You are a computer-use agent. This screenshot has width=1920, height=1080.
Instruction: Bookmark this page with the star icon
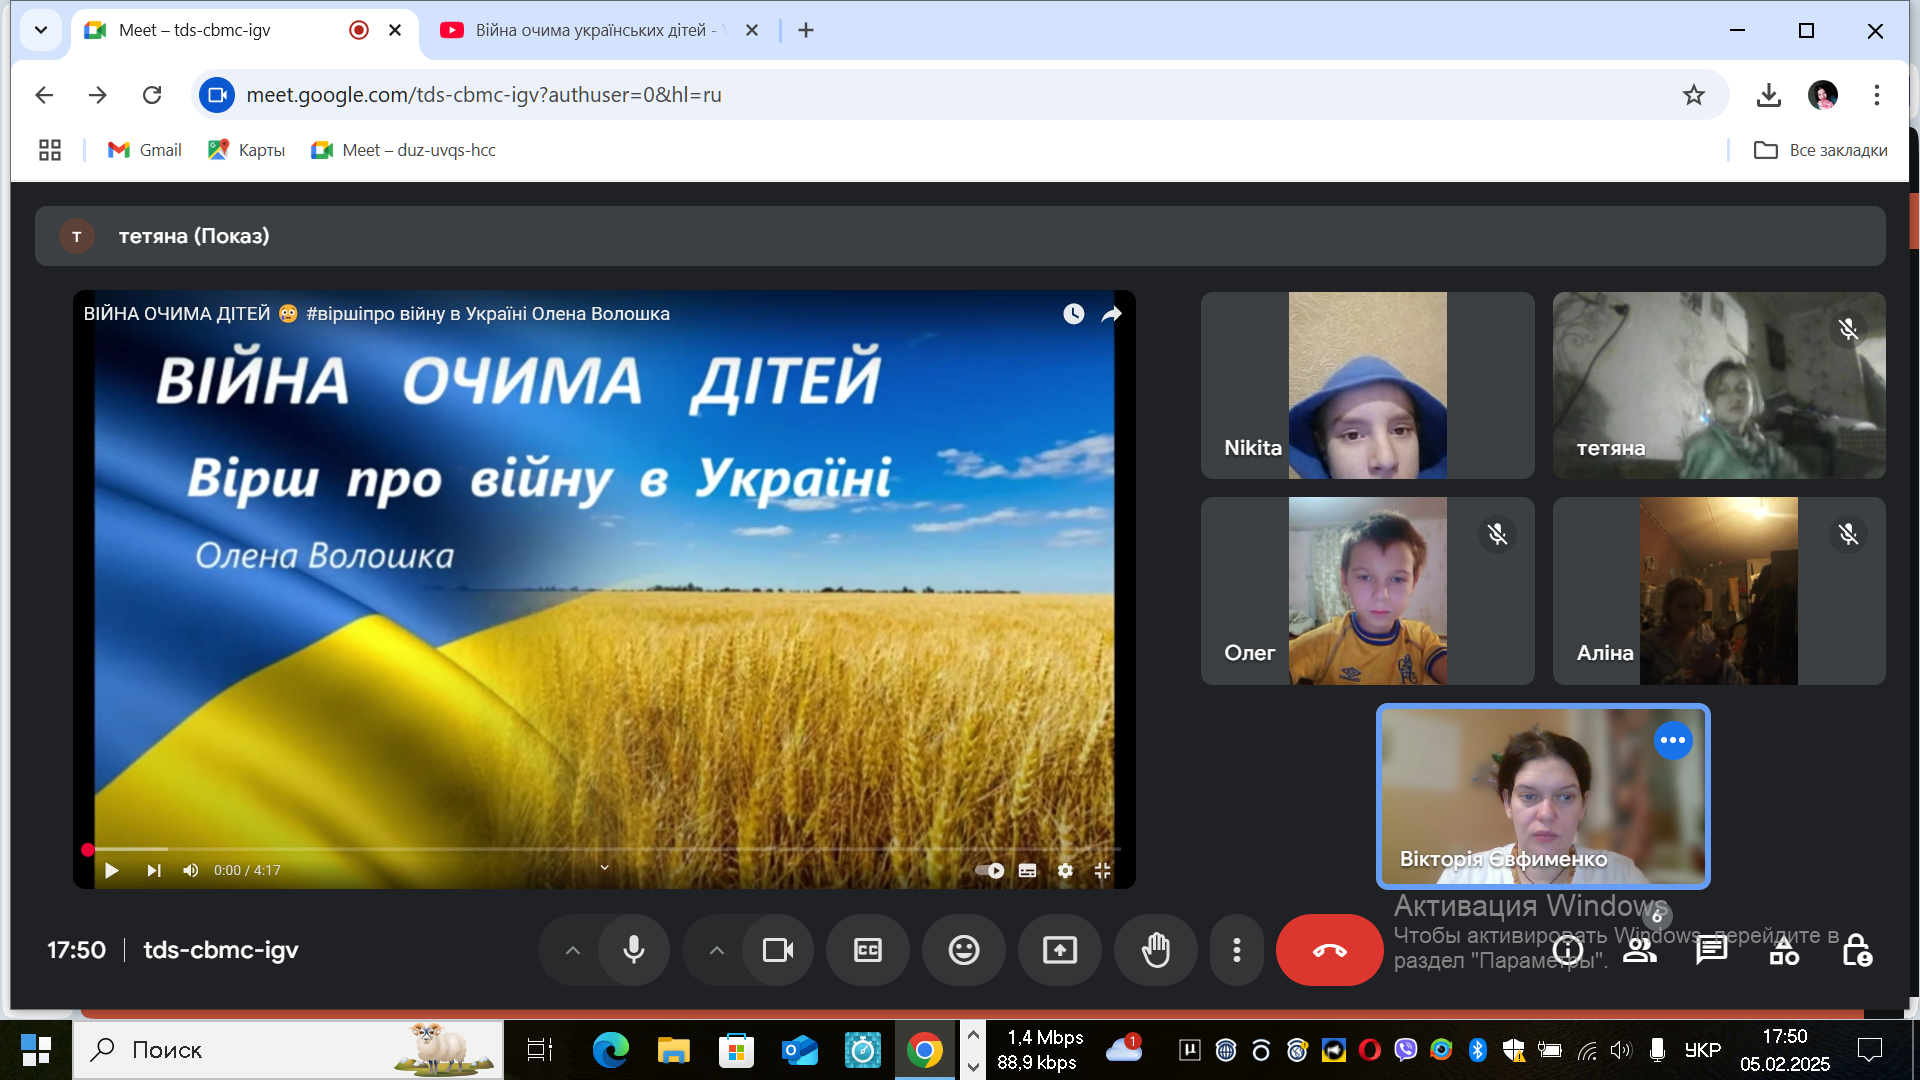1693,95
